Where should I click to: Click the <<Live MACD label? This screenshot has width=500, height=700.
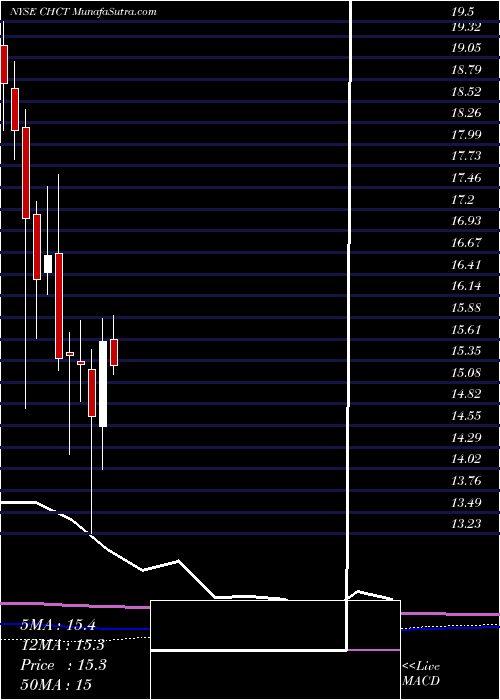pyautogui.click(x=421, y=674)
